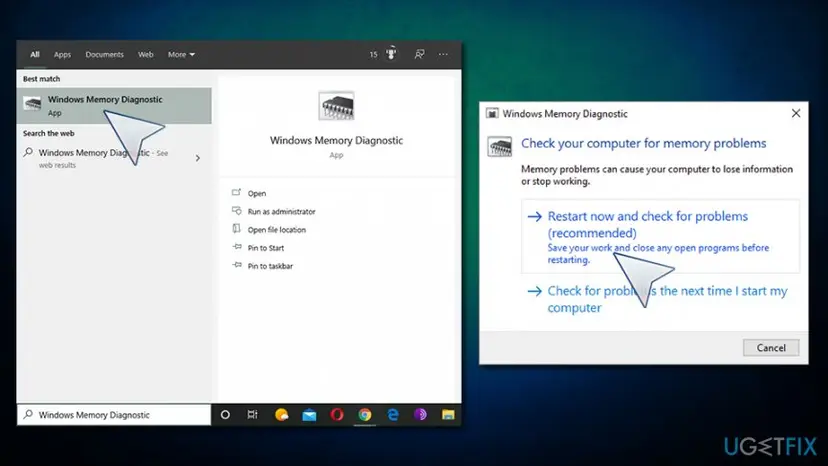The width and height of the screenshot is (828, 466).
Task: Click the Search the web heading text
Action: point(49,133)
